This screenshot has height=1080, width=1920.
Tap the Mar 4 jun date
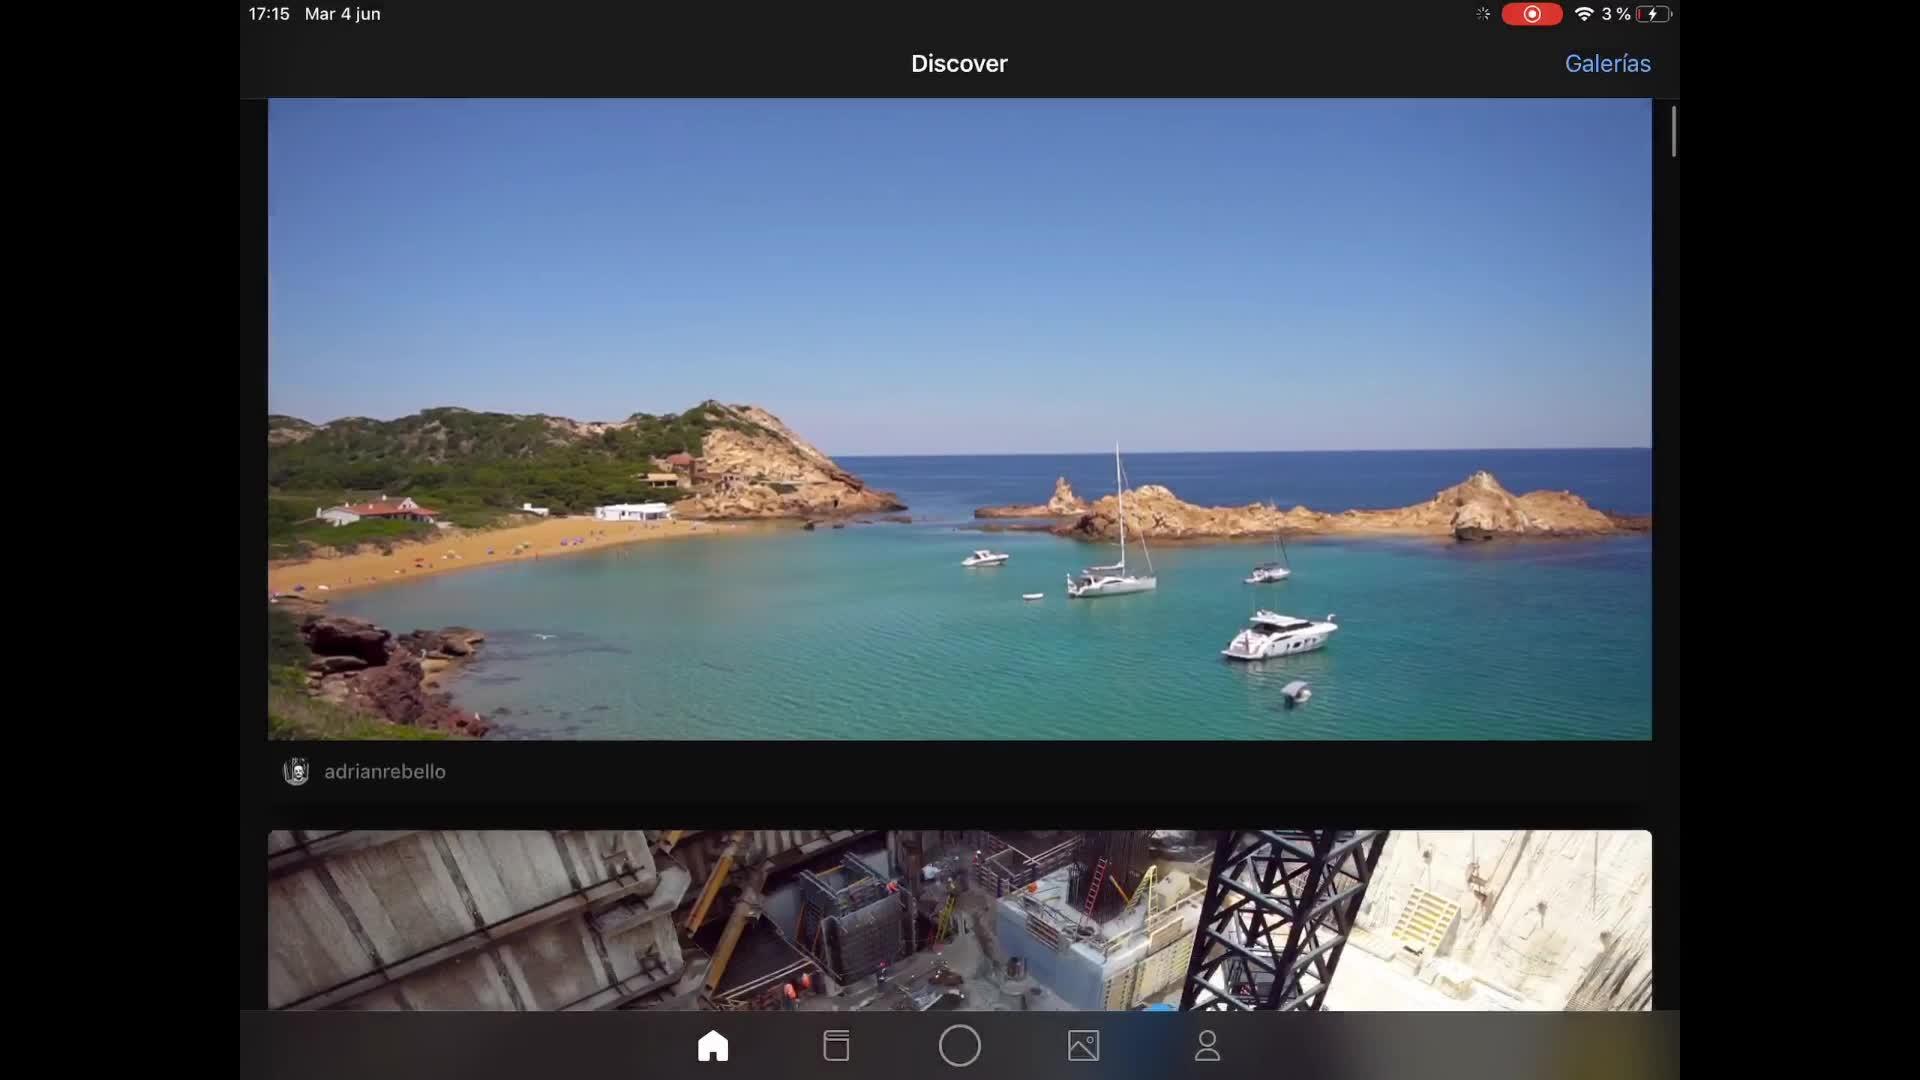[x=342, y=14]
